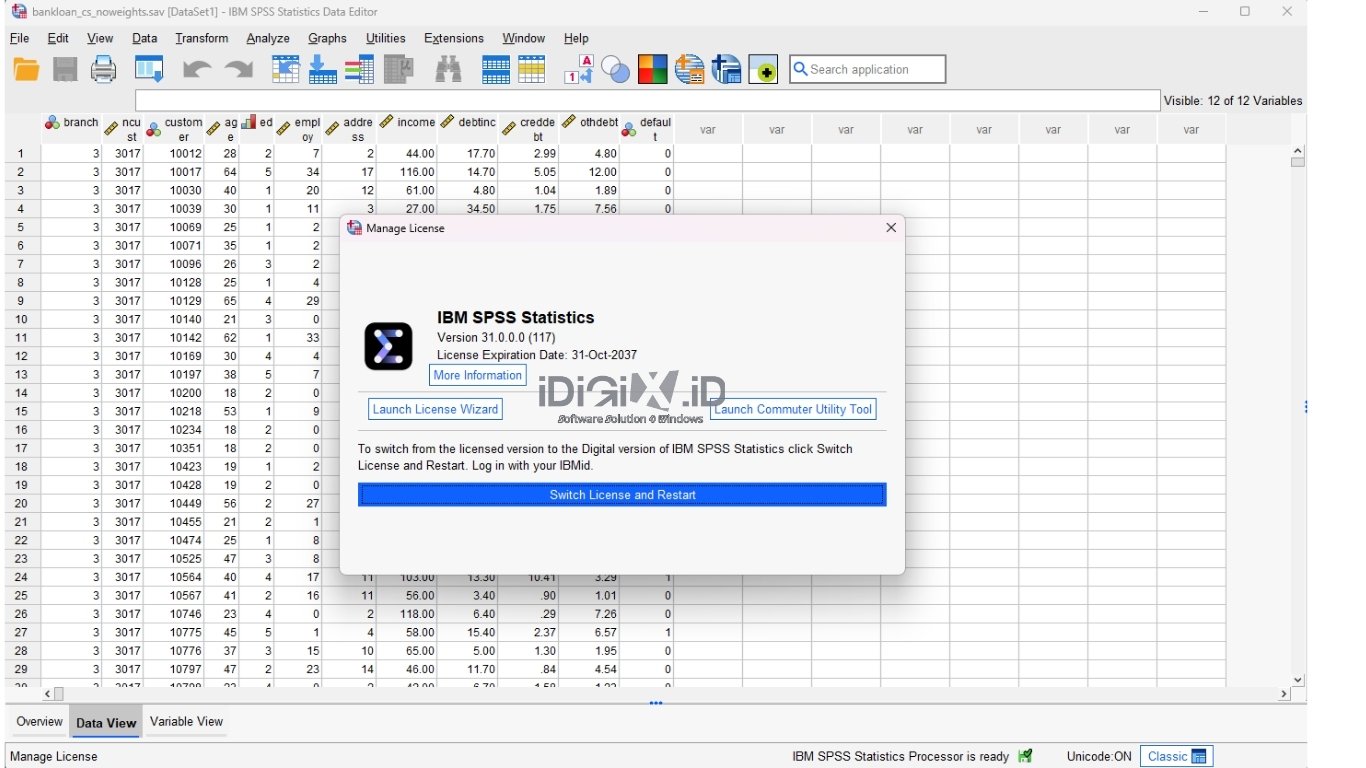Screen dimensions: 1366x768
Task: Click the Save document floppy icon
Action: click(x=65, y=69)
